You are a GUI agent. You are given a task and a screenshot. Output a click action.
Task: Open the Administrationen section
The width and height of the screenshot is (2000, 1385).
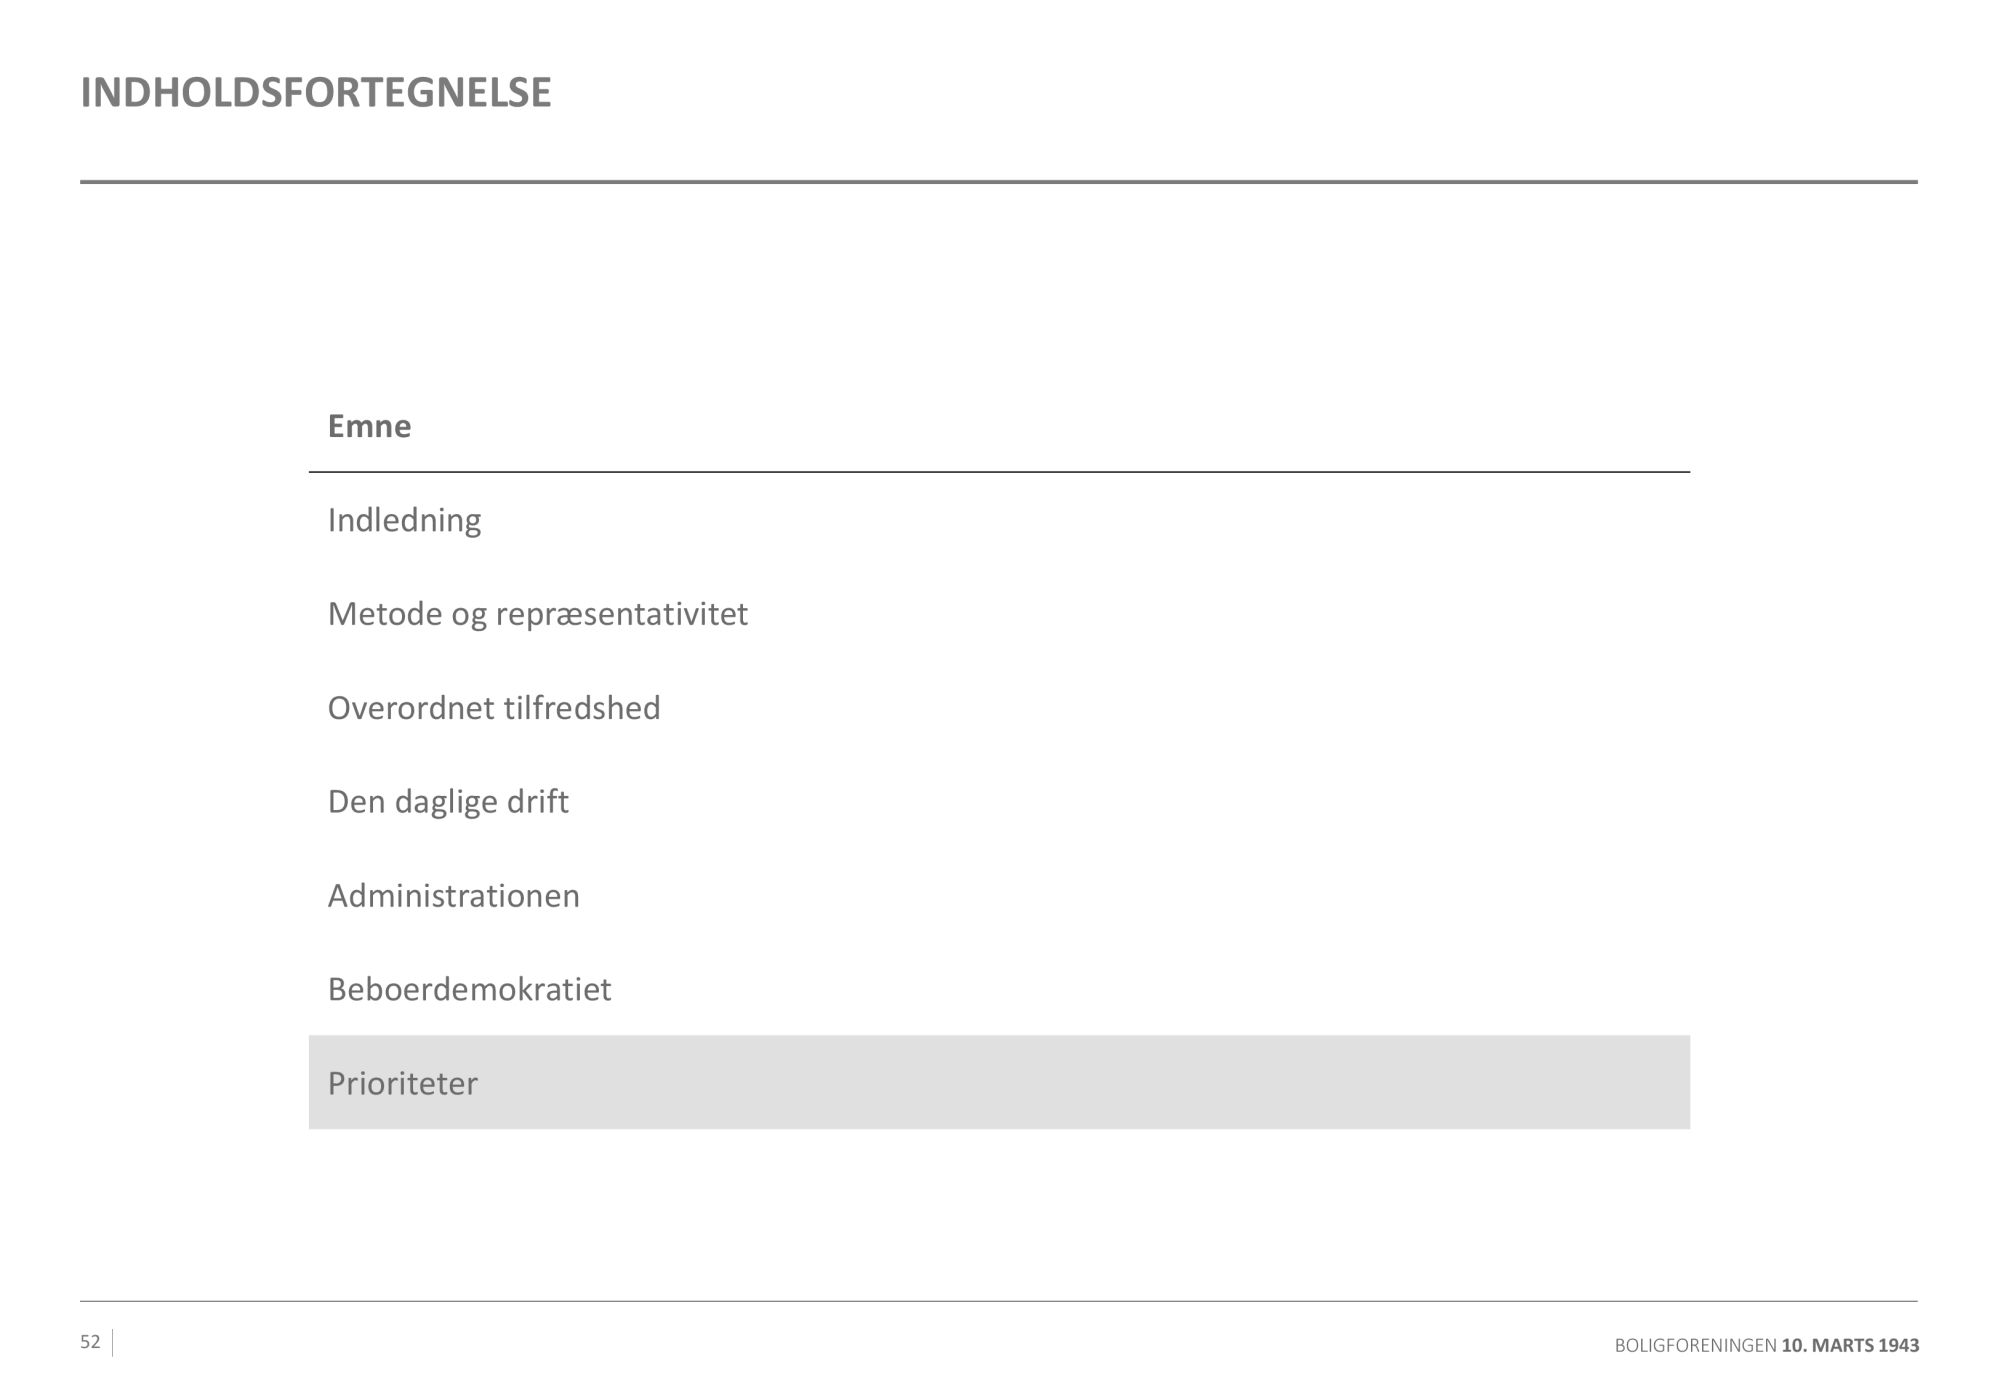(453, 896)
